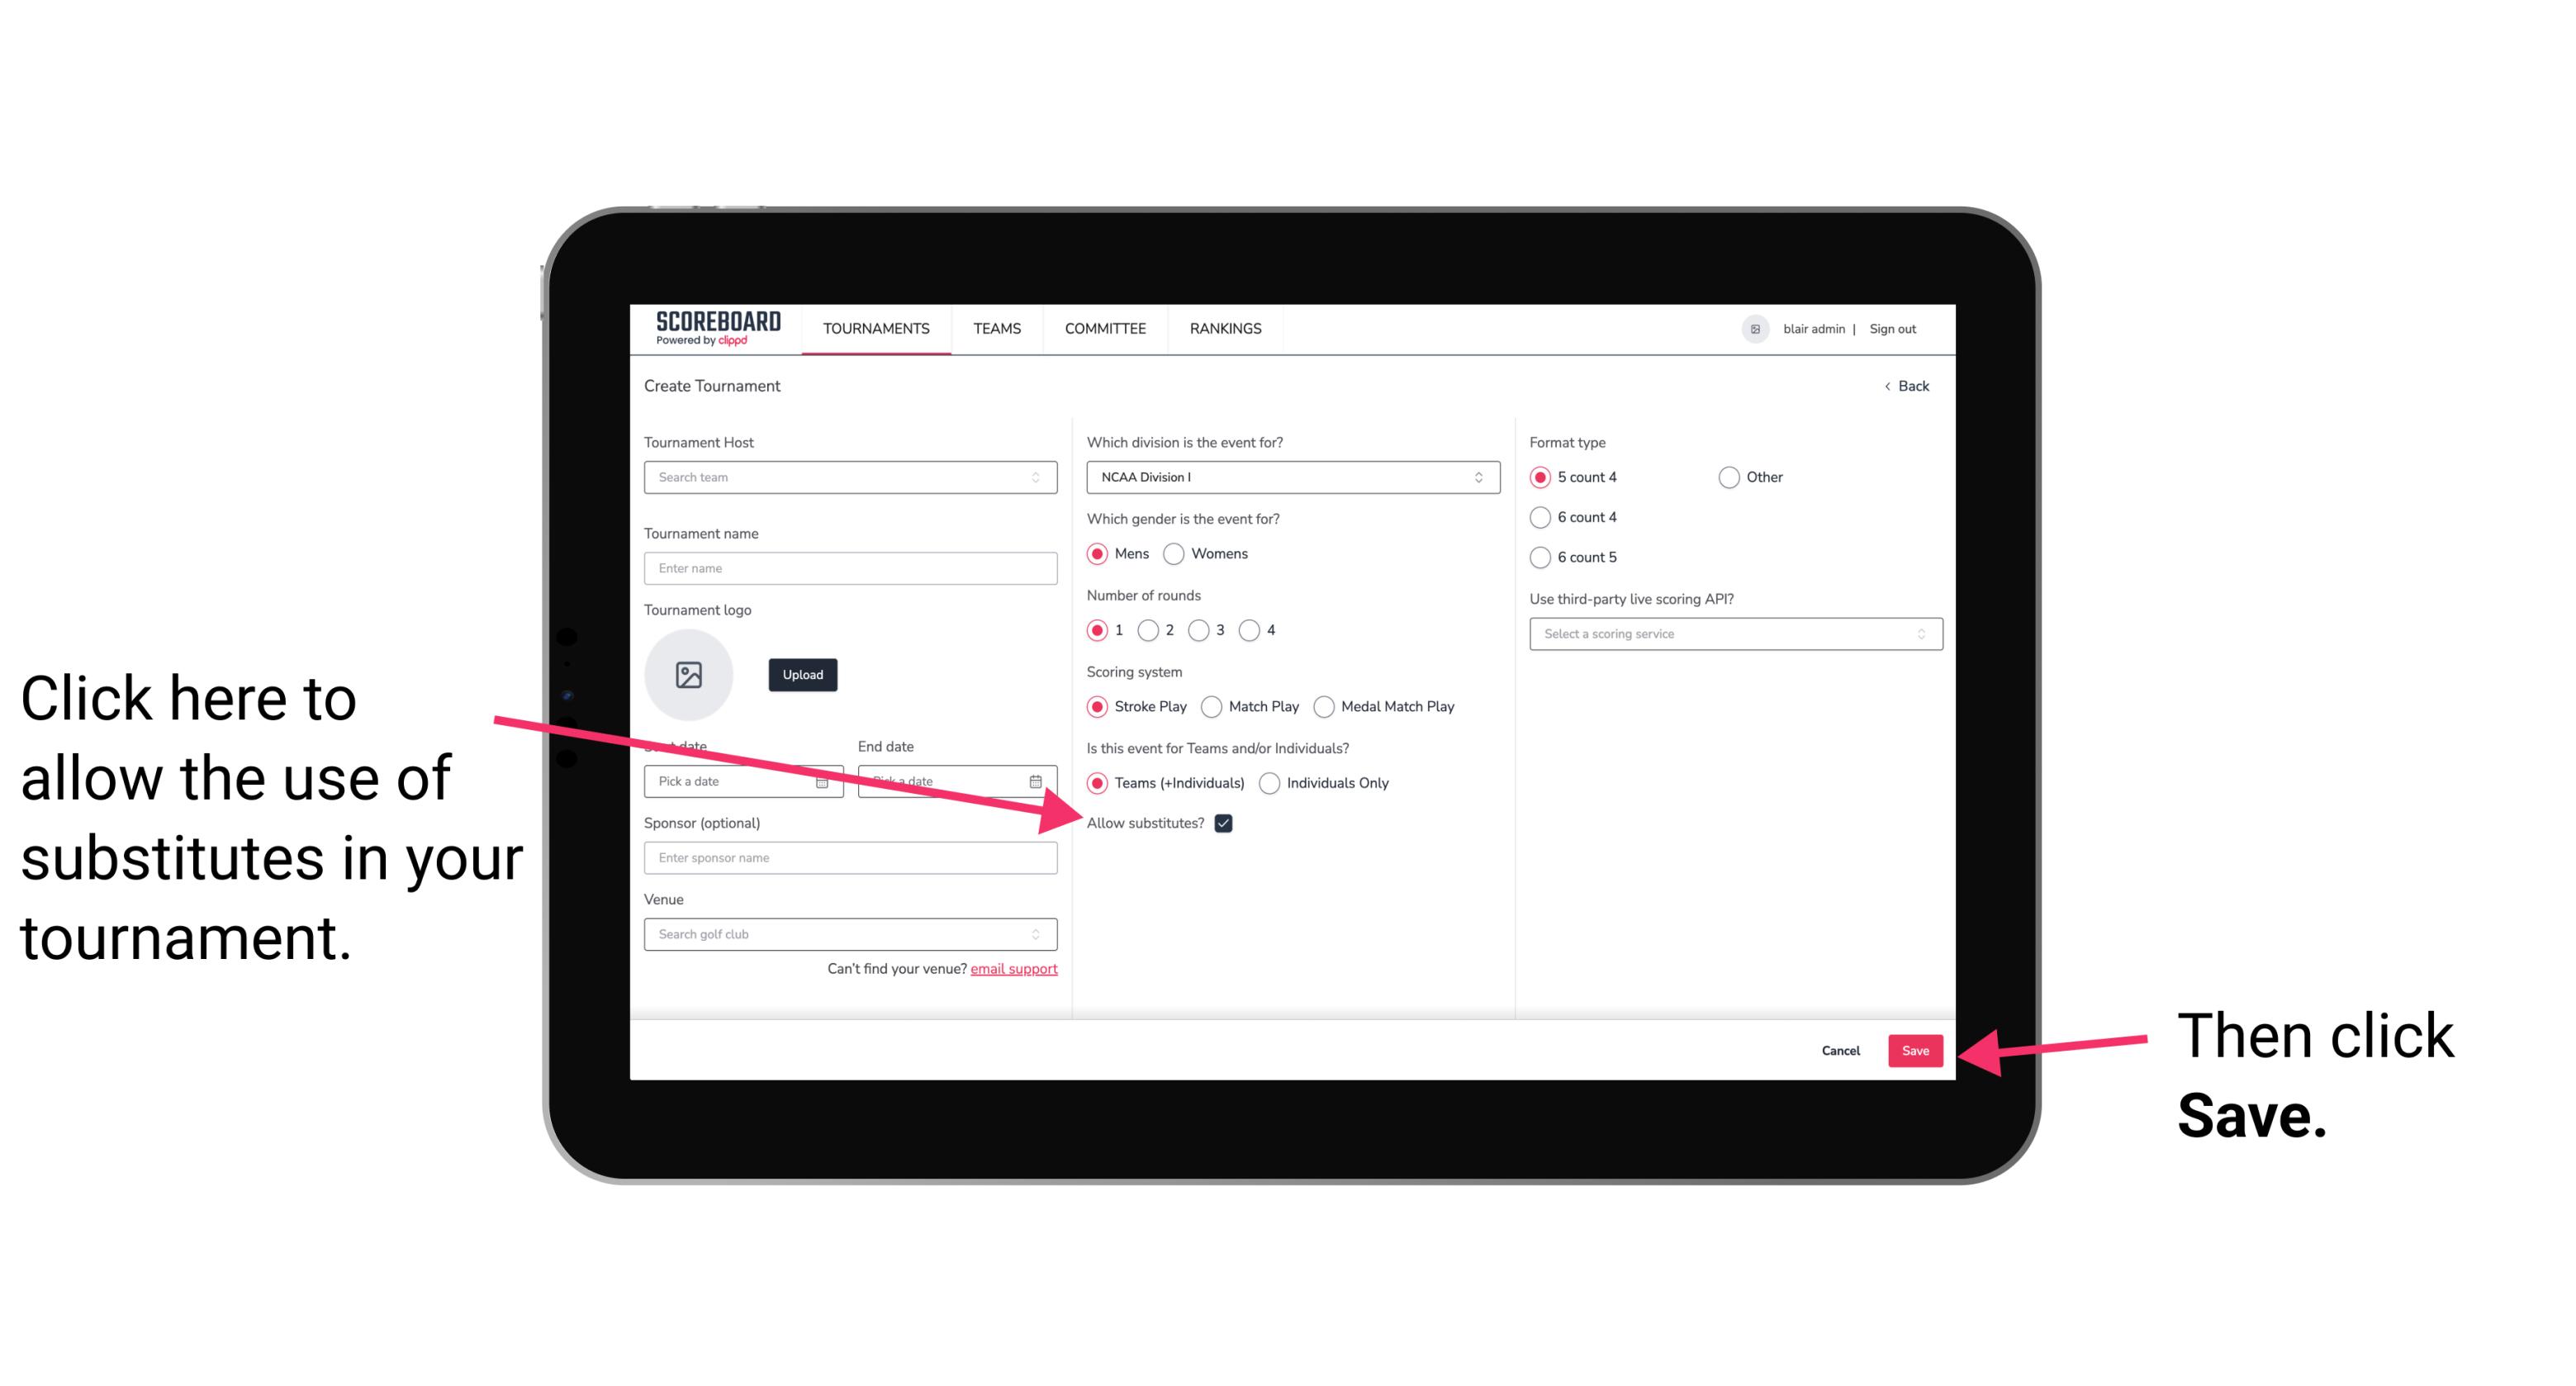Screen dimensions: 2576x1386
Task: Open the RANKINGS tab
Action: tap(1223, 328)
